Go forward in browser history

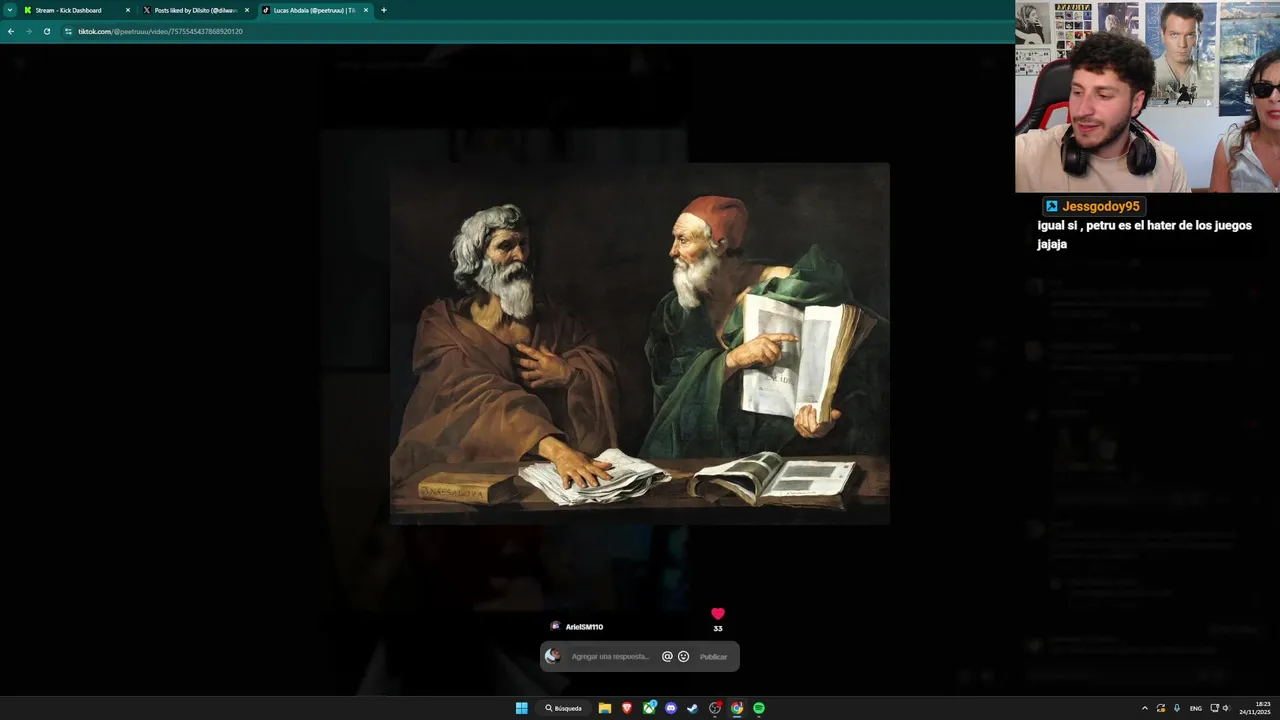tap(29, 31)
